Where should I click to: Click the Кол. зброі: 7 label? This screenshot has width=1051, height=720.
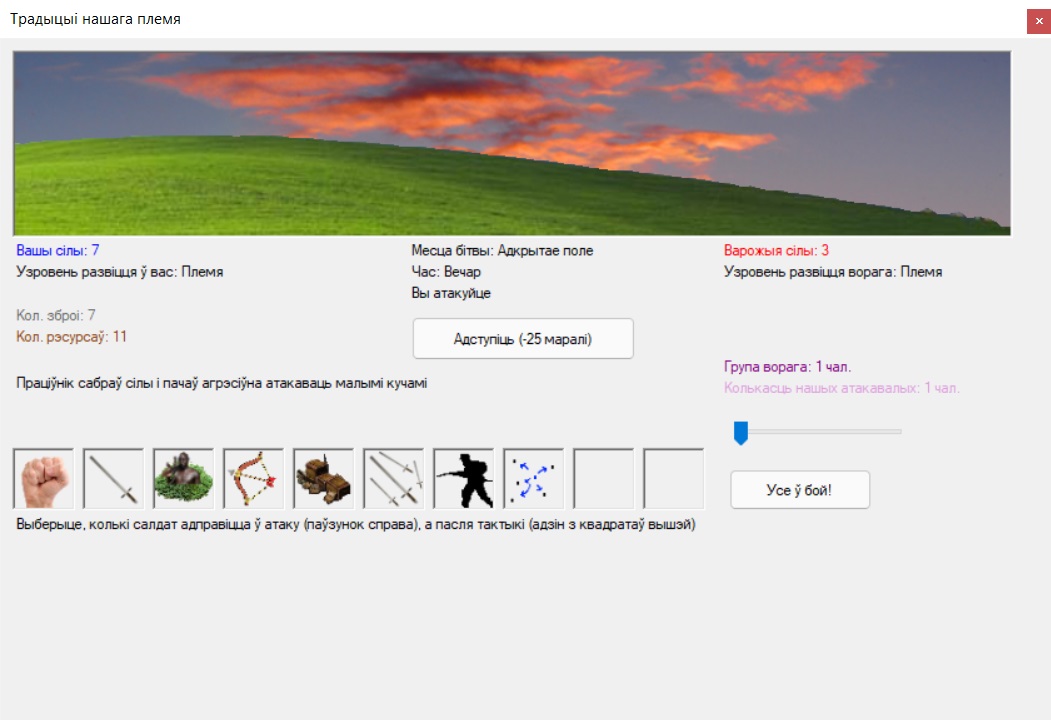tap(56, 315)
